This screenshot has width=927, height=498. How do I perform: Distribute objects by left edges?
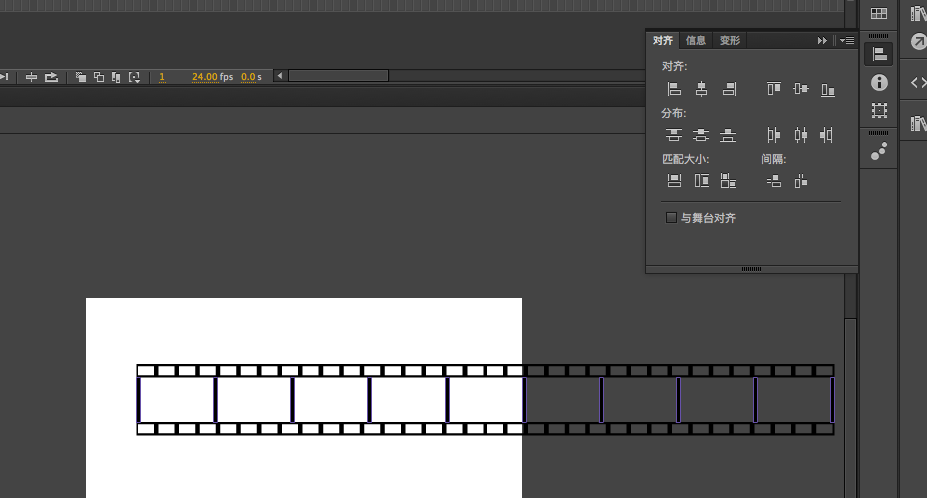(x=773, y=135)
